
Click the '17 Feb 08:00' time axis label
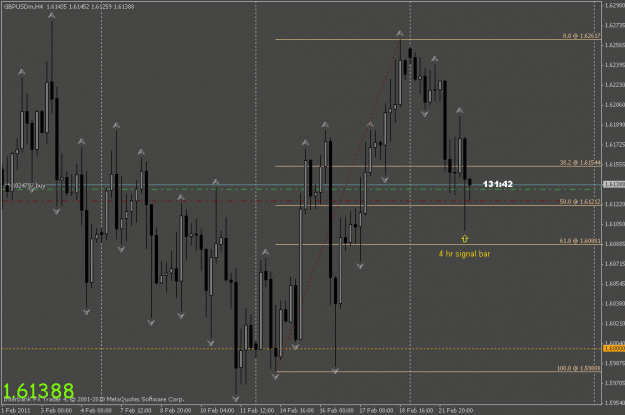point(376,410)
